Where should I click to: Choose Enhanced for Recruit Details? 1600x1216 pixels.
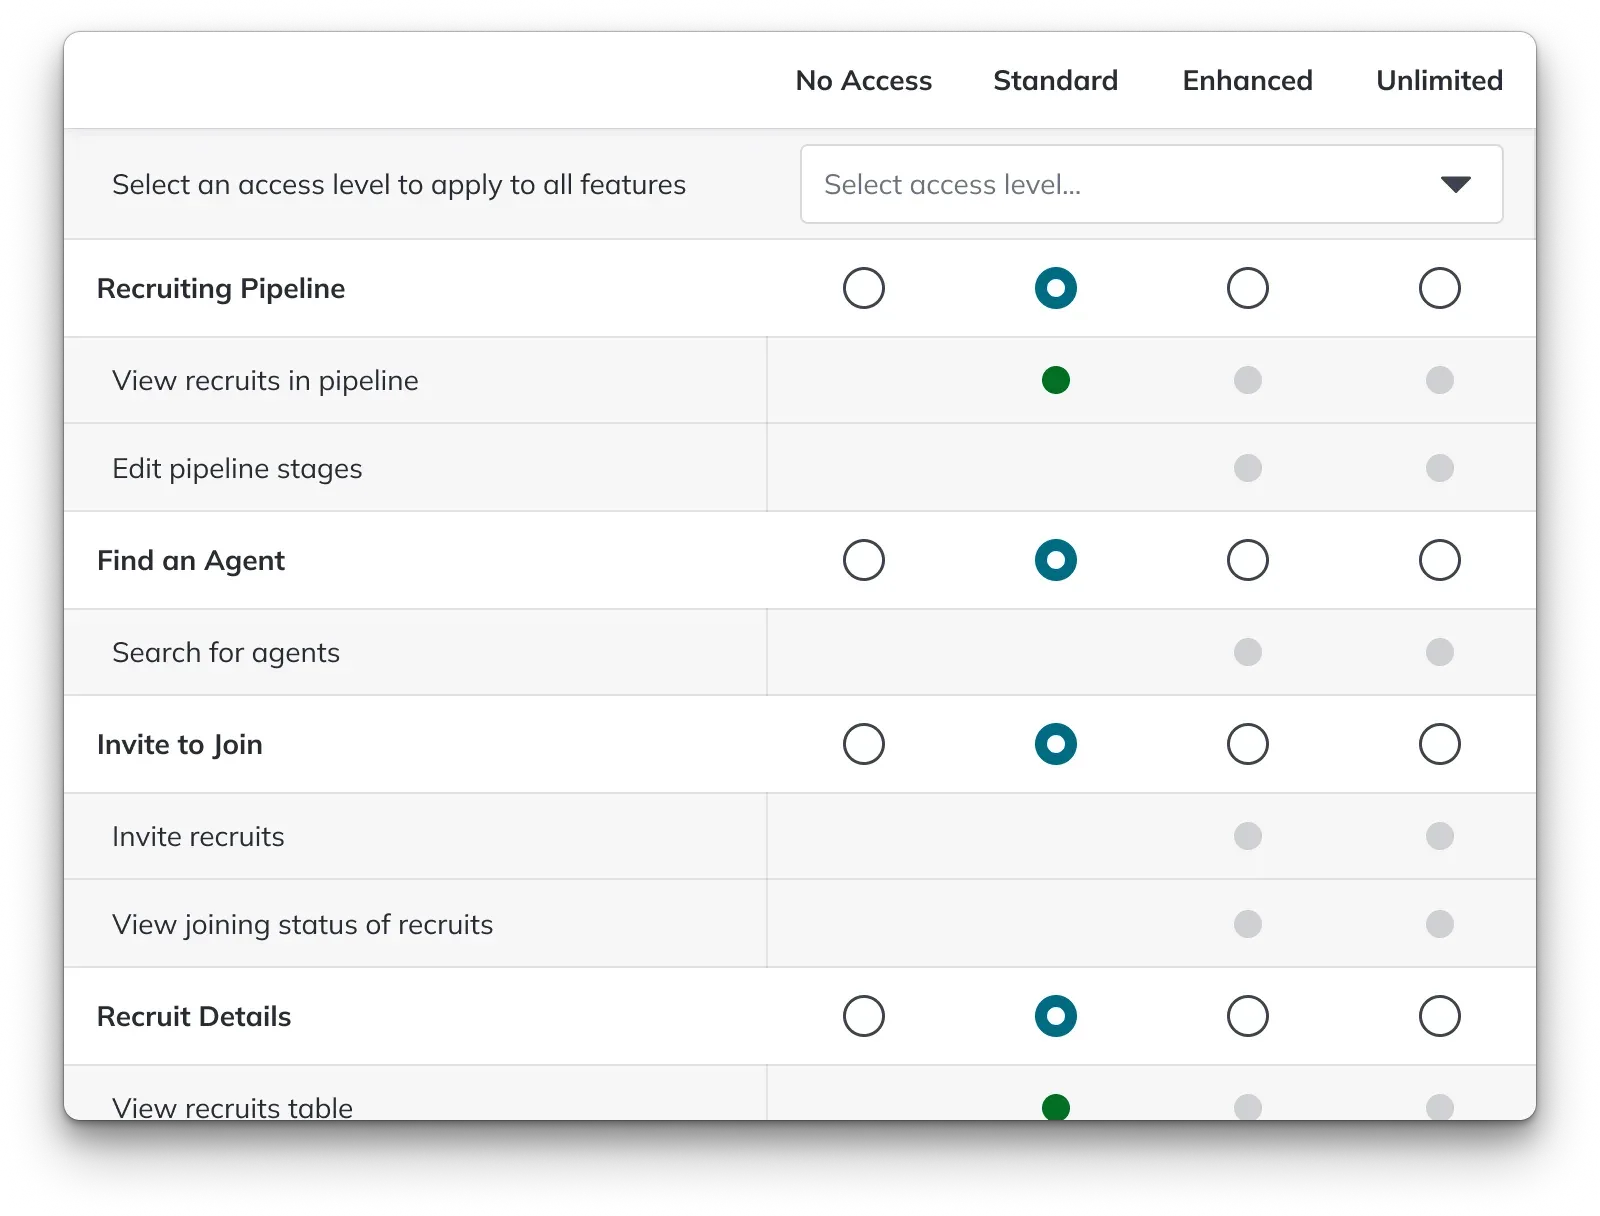pos(1248,1016)
